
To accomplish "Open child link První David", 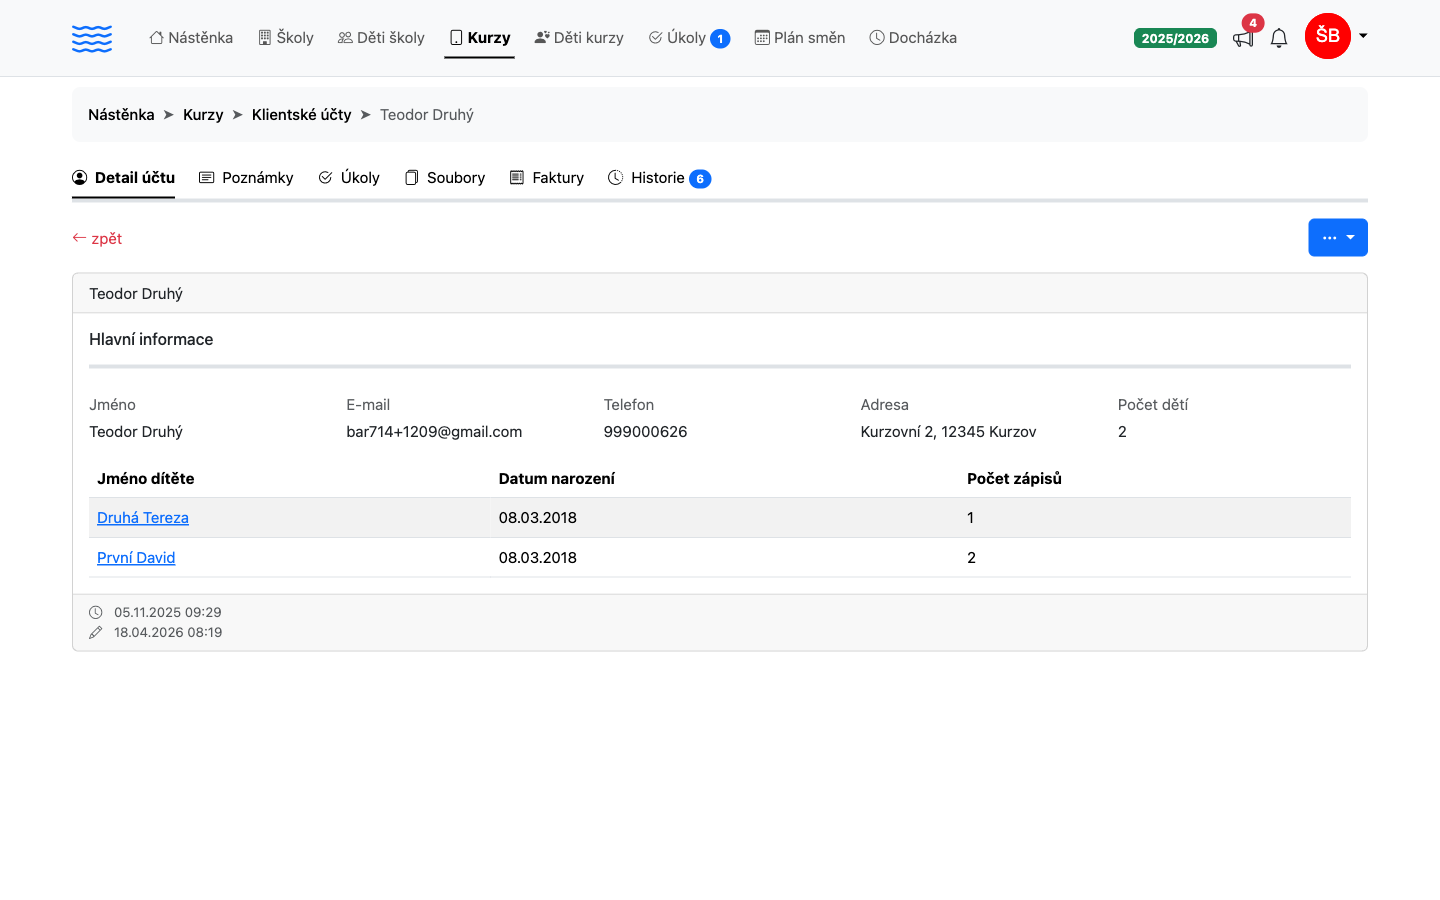I will pyautogui.click(x=136, y=558).
